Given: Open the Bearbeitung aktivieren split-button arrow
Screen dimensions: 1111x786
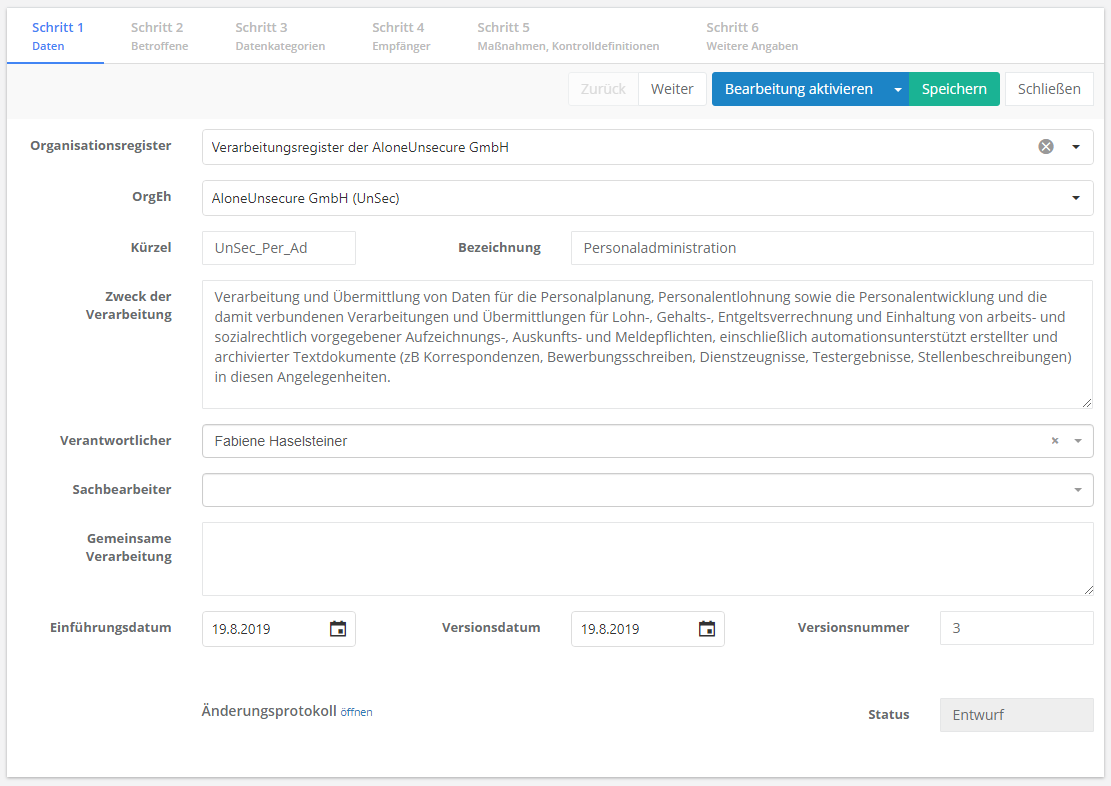Looking at the screenshot, I should click(x=897, y=89).
